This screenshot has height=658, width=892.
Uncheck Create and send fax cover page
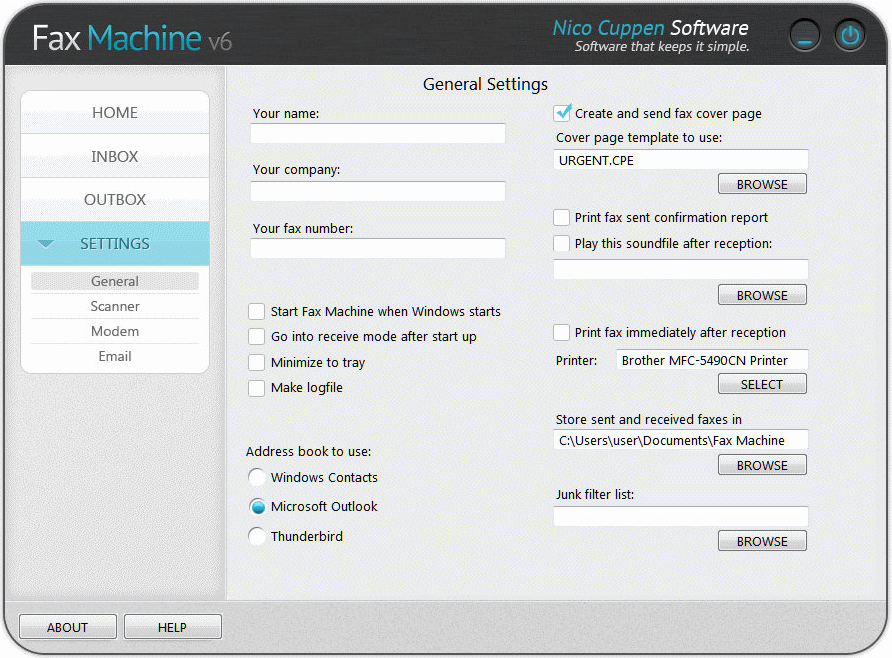point(563,113)
